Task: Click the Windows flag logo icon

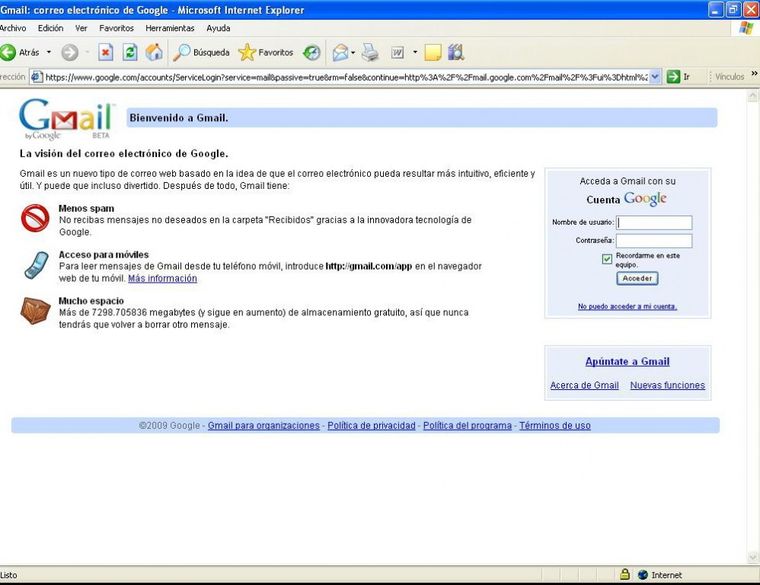Action: (x=745, y=28)
